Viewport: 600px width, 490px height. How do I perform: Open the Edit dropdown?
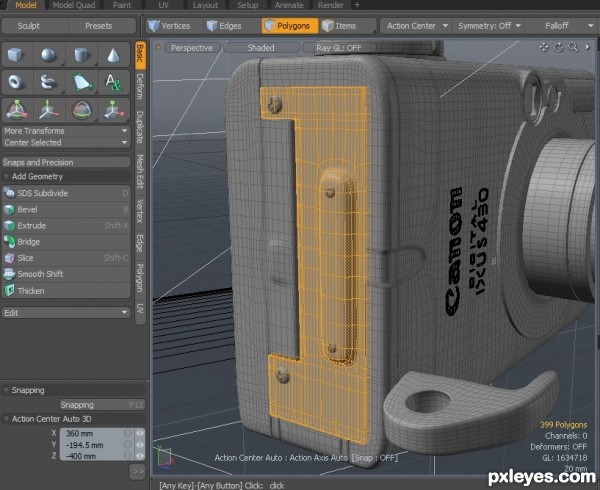pos(66,313)
